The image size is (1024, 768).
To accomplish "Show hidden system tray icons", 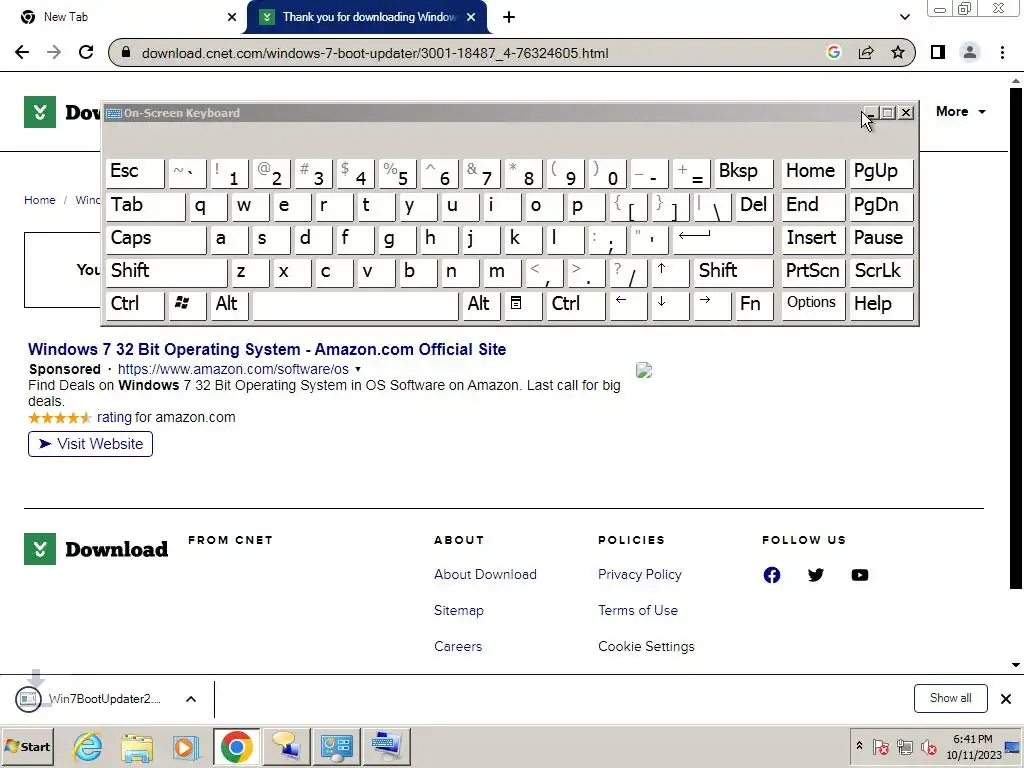I will (859, 745).
